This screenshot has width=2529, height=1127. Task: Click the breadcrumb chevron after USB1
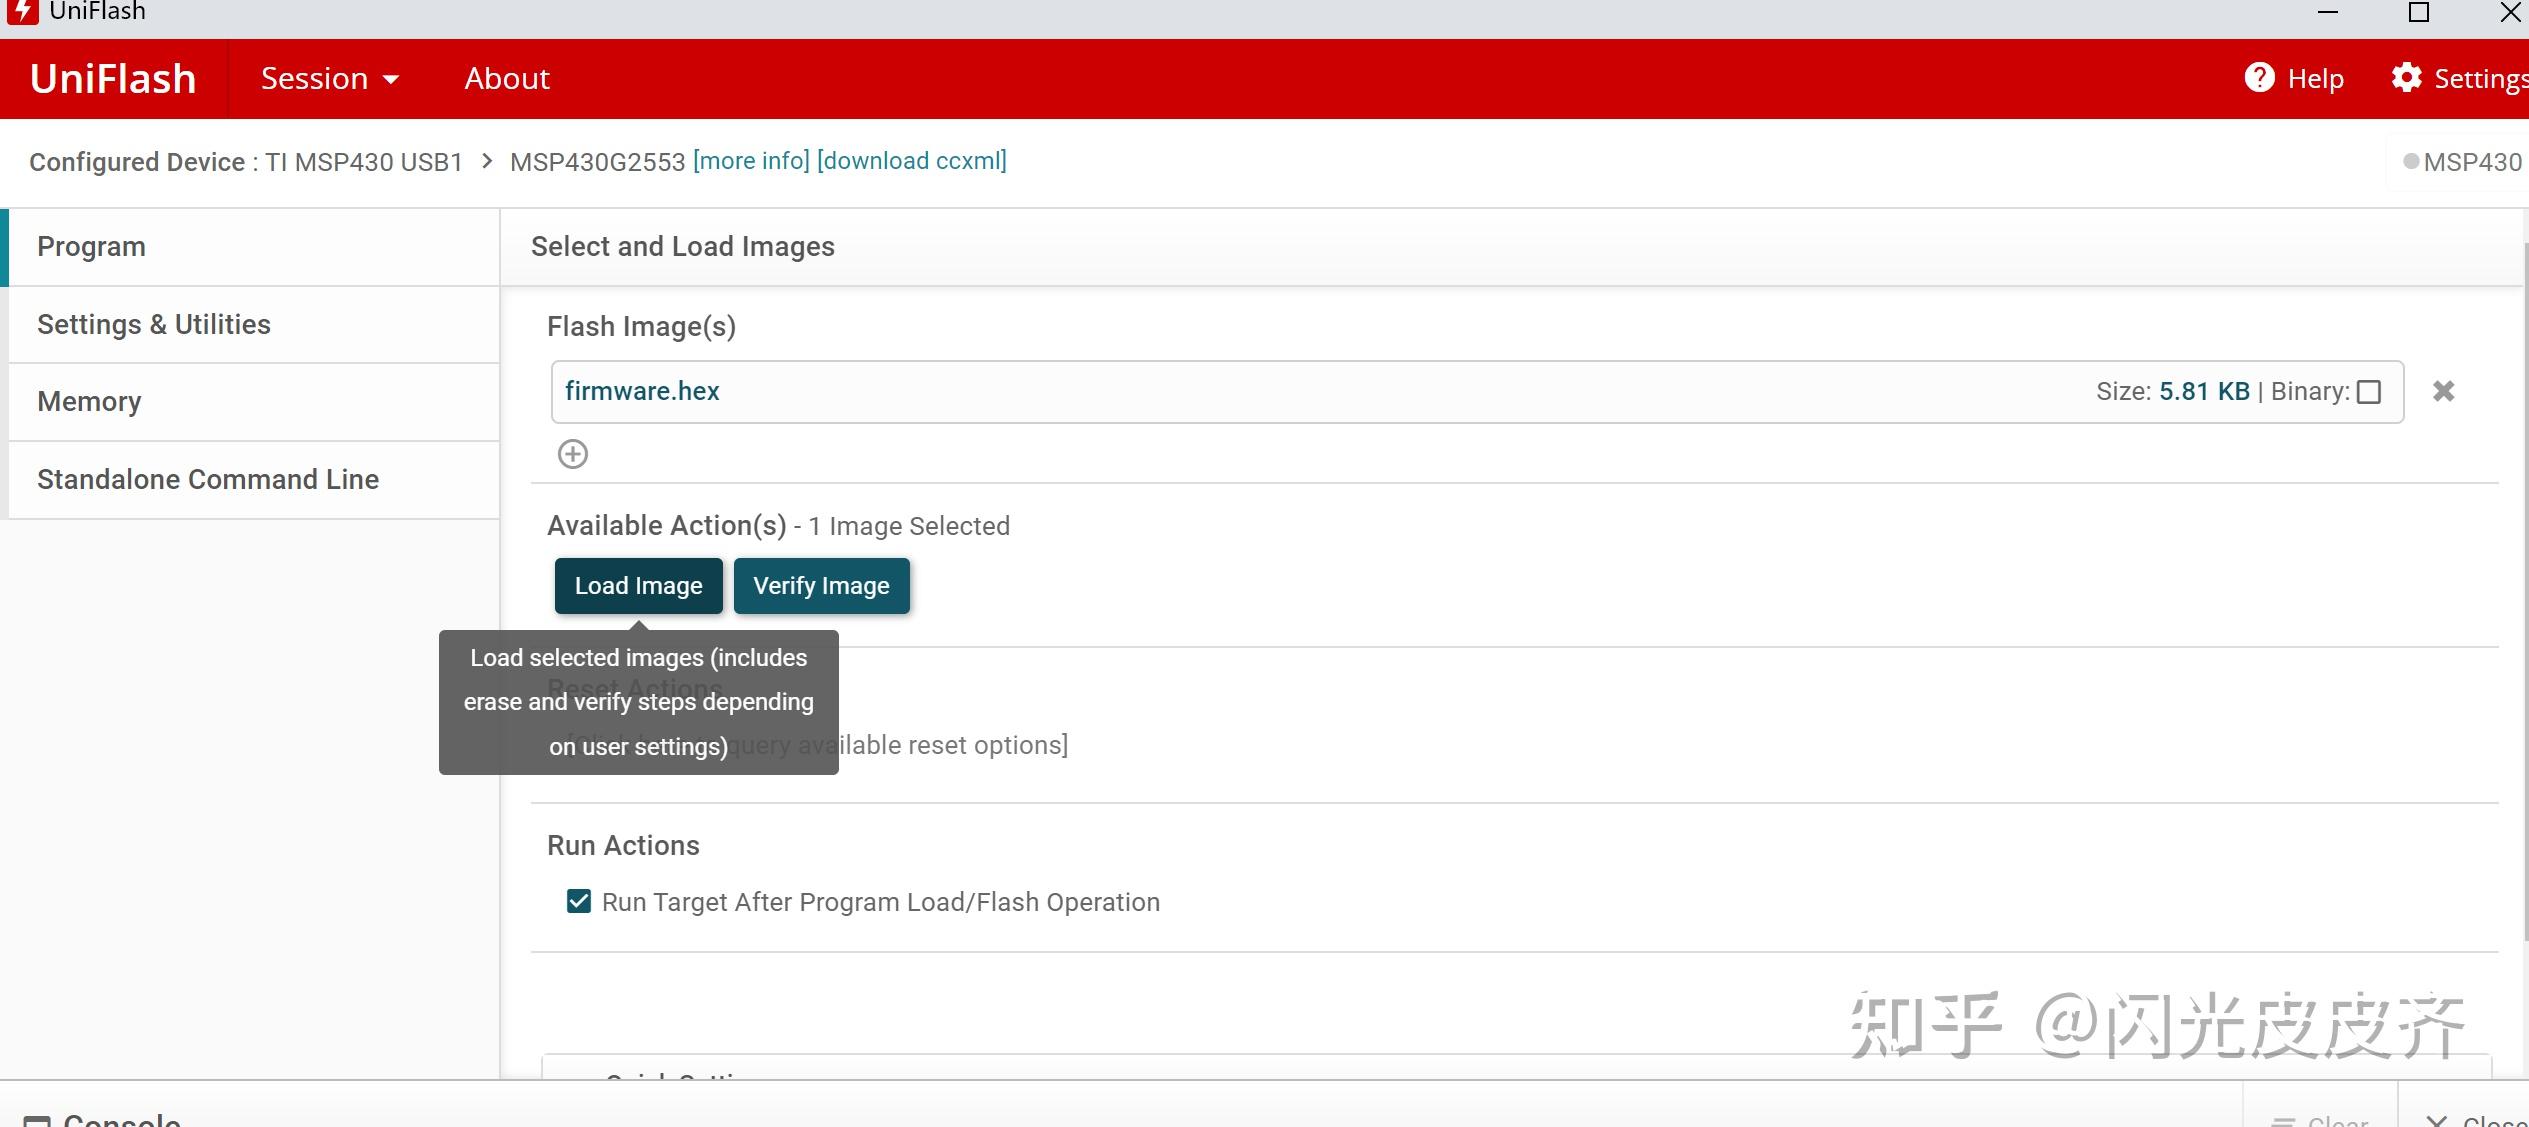(x=487, y=161)
